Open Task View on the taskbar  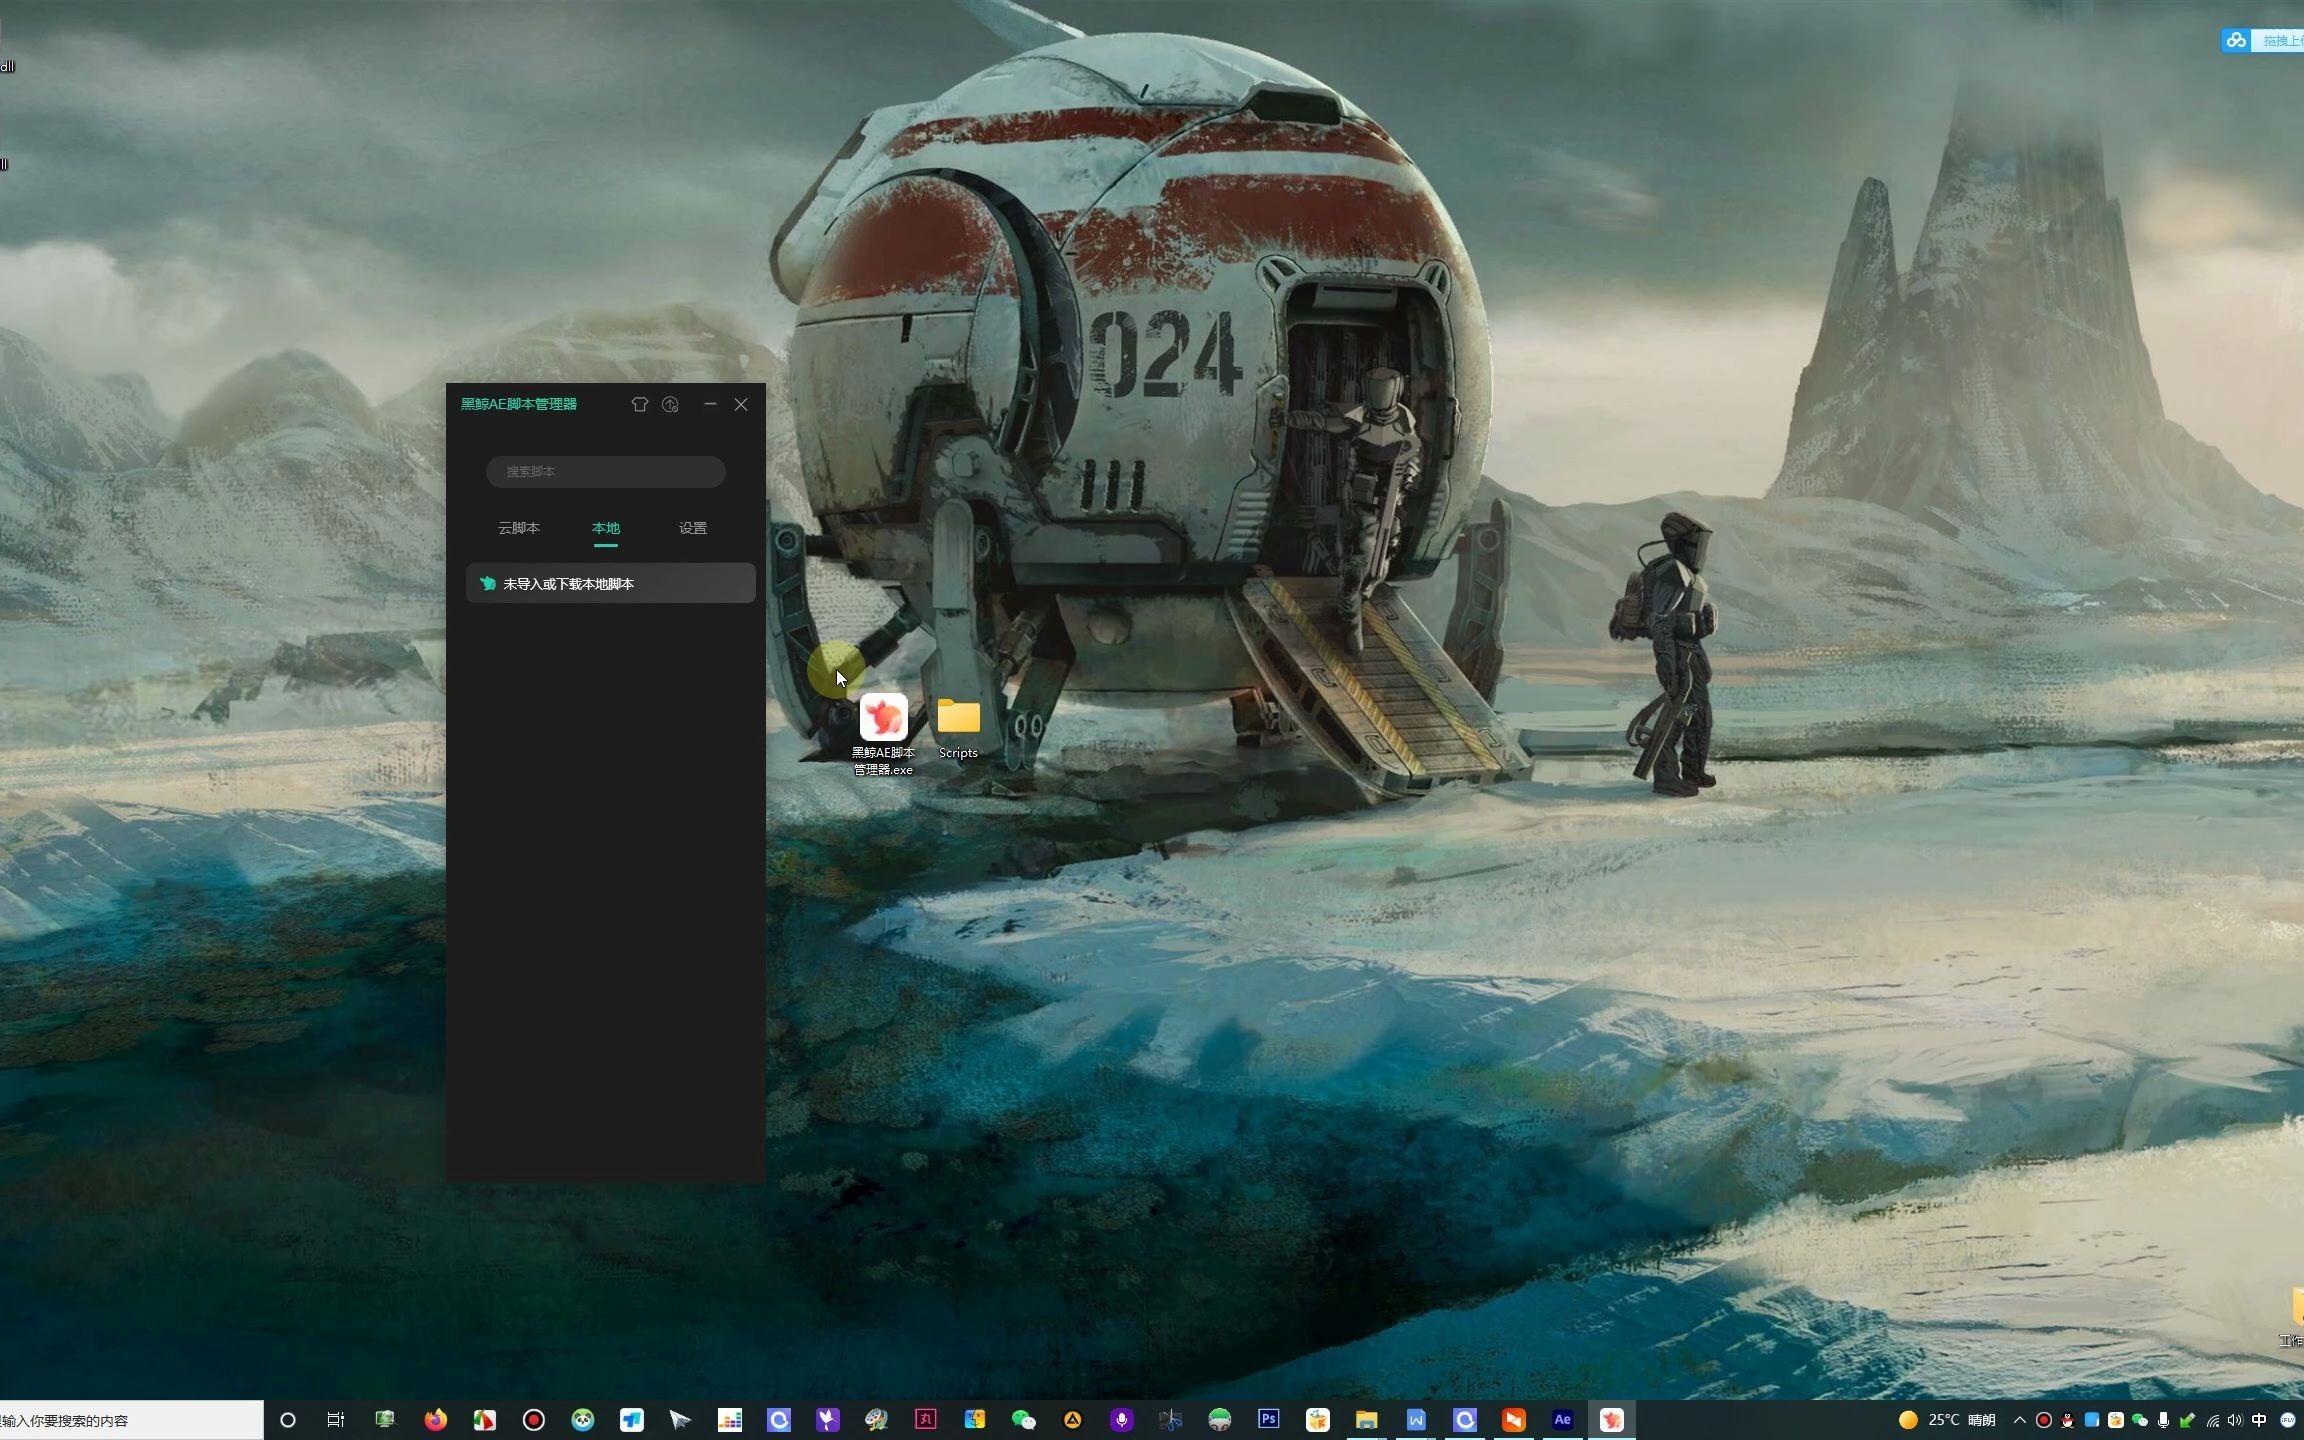click(x=336, y=1419)
